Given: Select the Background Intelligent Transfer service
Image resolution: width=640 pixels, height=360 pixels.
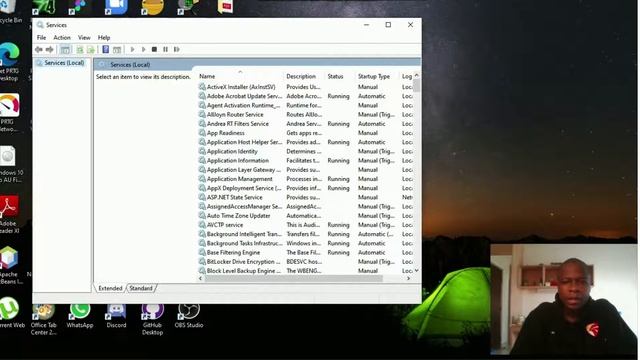Looking at the screenshot, I should click(305, 234).
